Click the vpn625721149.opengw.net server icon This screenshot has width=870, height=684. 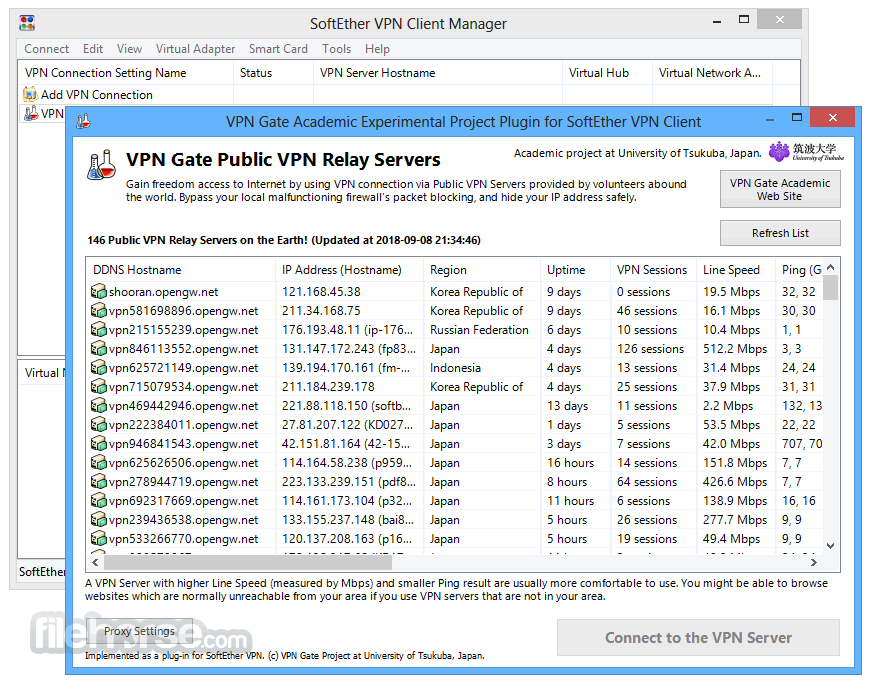[98, 367]
